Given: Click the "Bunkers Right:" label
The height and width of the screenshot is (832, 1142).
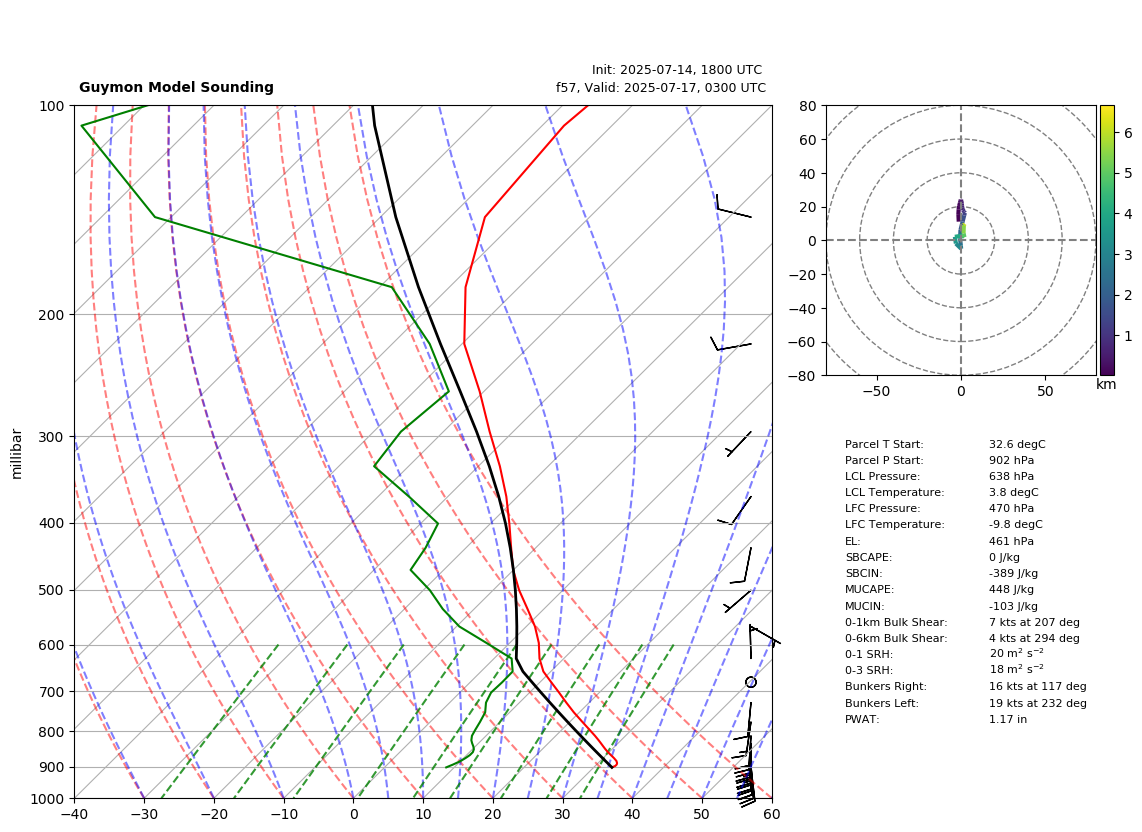Looking at the screenshot, I should tap(886, 686).
